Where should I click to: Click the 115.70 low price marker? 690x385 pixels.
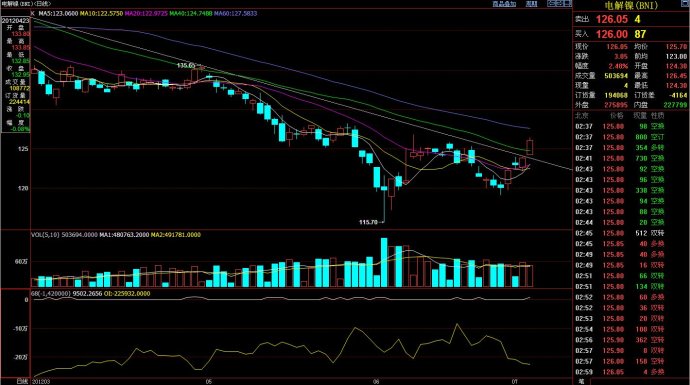point(368,222)
